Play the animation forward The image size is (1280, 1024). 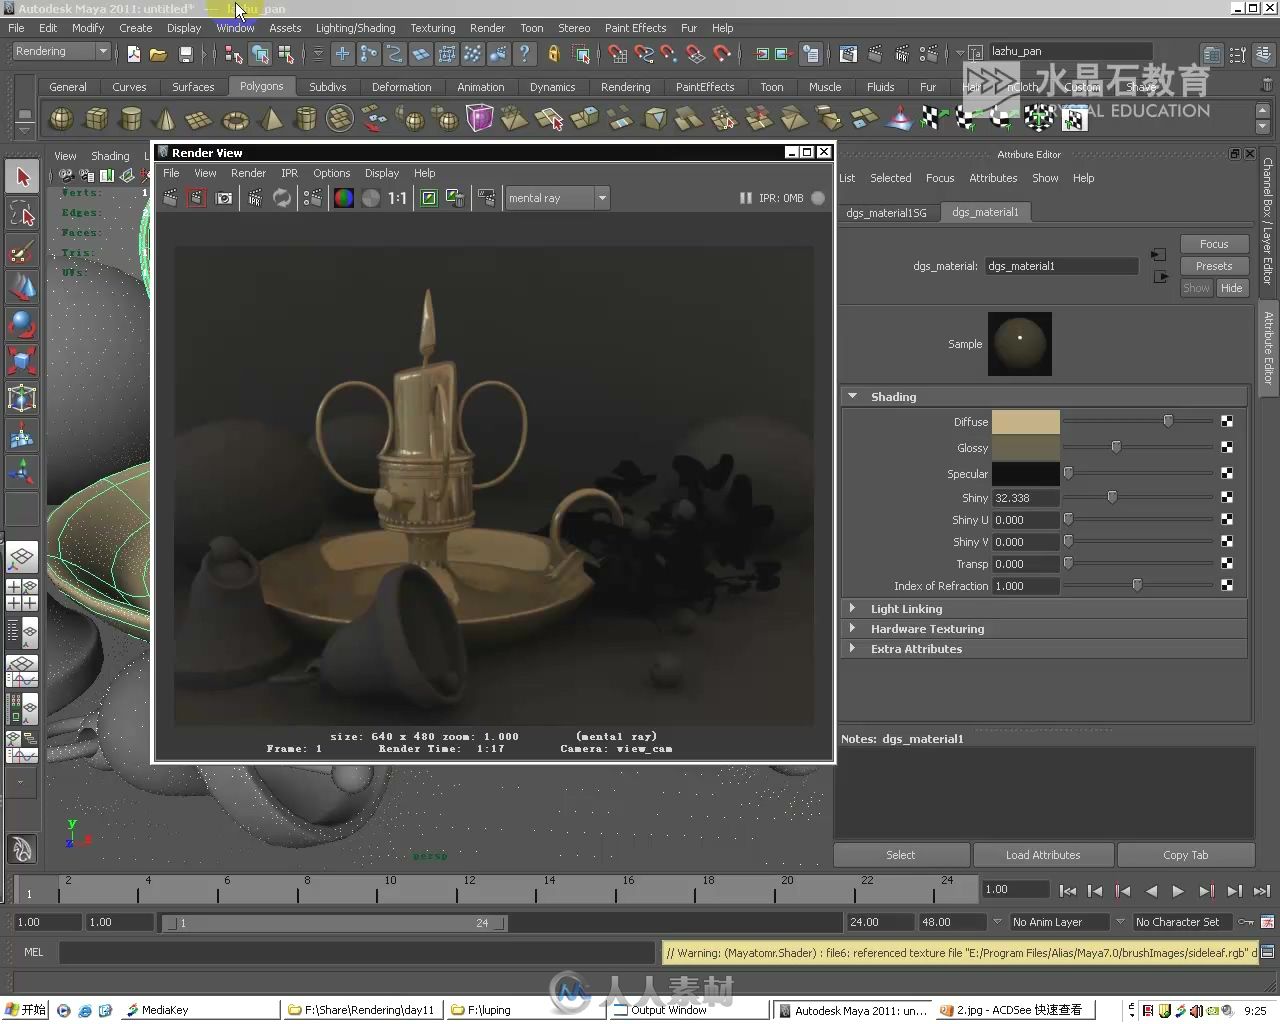tap(1178, 890)
